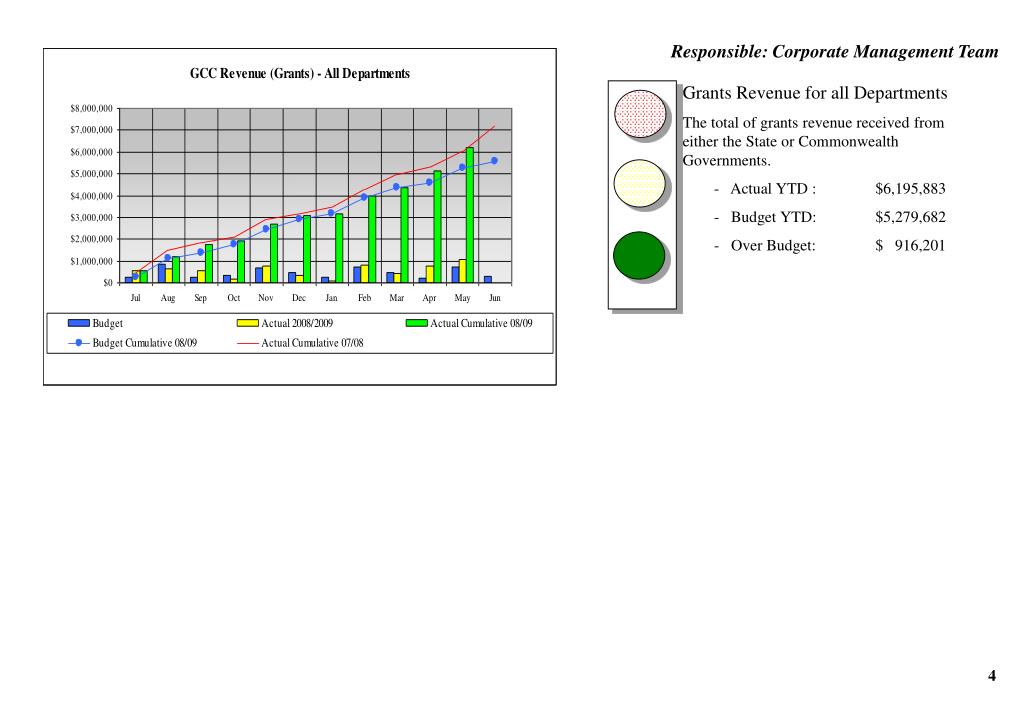Click the yellow traffic light circle

coord(639,183)
